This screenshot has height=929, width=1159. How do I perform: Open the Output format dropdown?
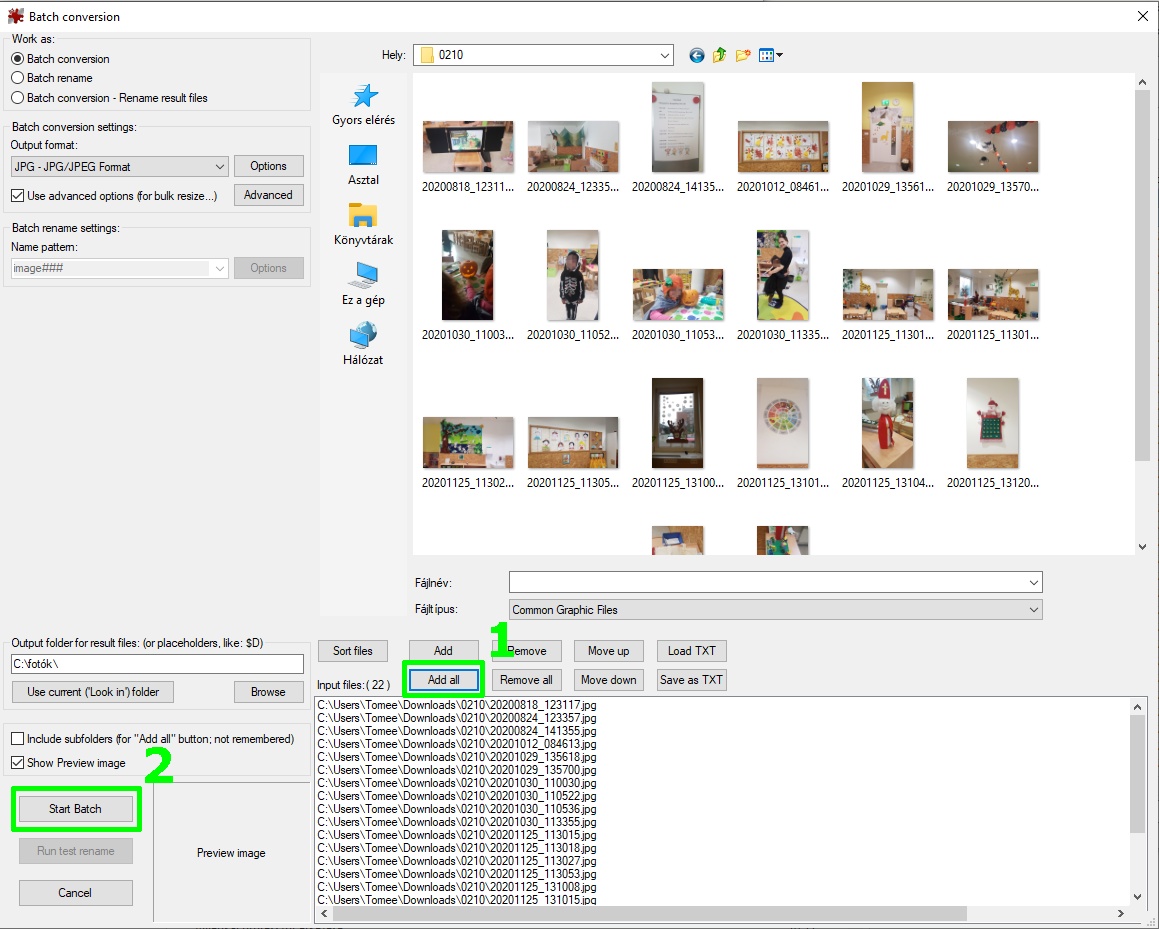pos(119,167)
